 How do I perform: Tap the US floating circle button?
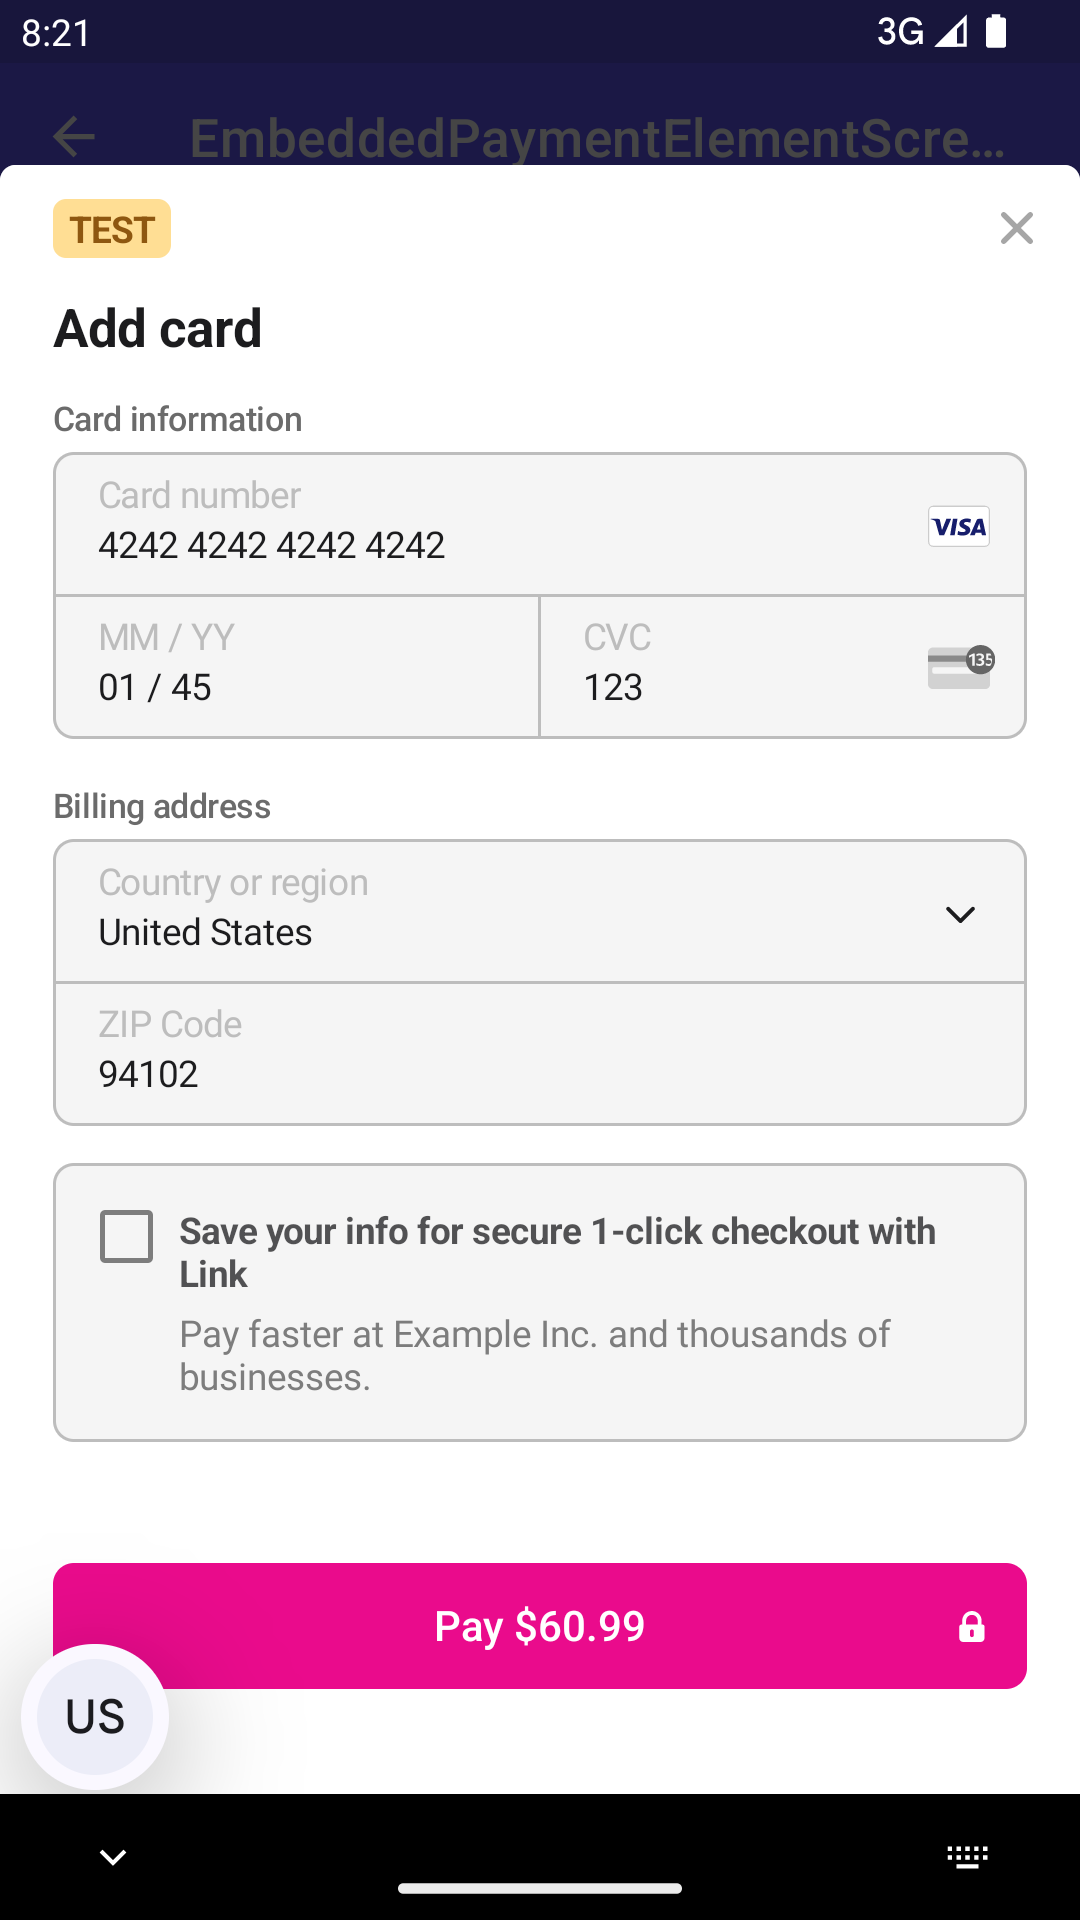click(95, 1716)
